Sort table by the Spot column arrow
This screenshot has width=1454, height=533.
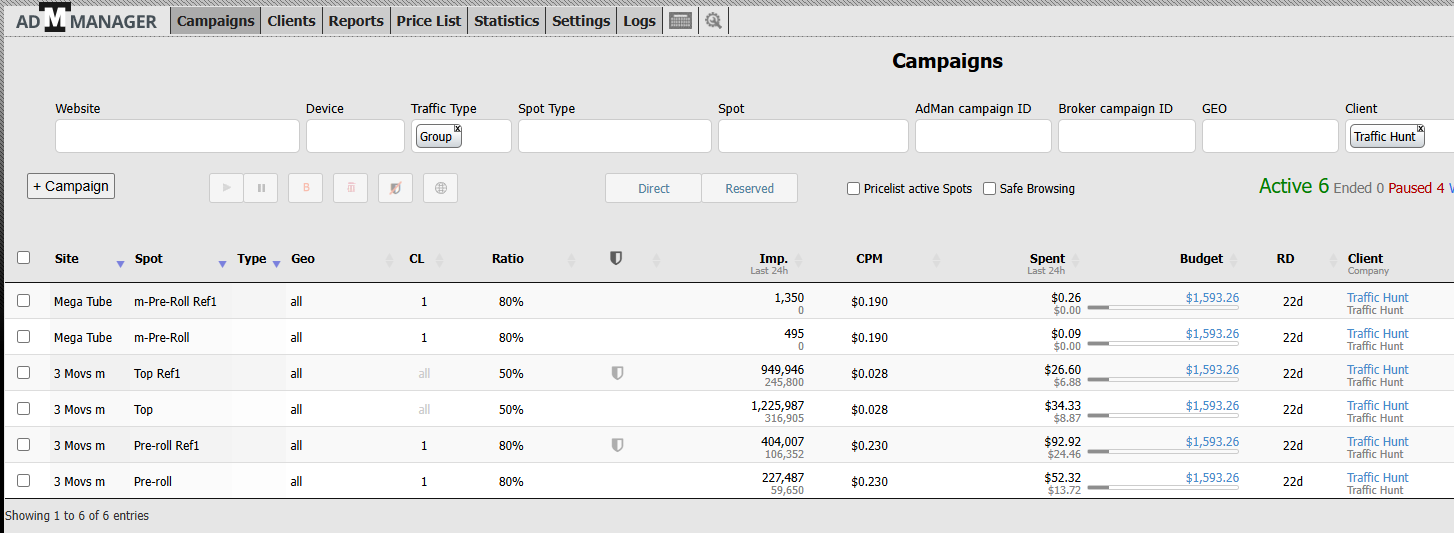(222, 263)
